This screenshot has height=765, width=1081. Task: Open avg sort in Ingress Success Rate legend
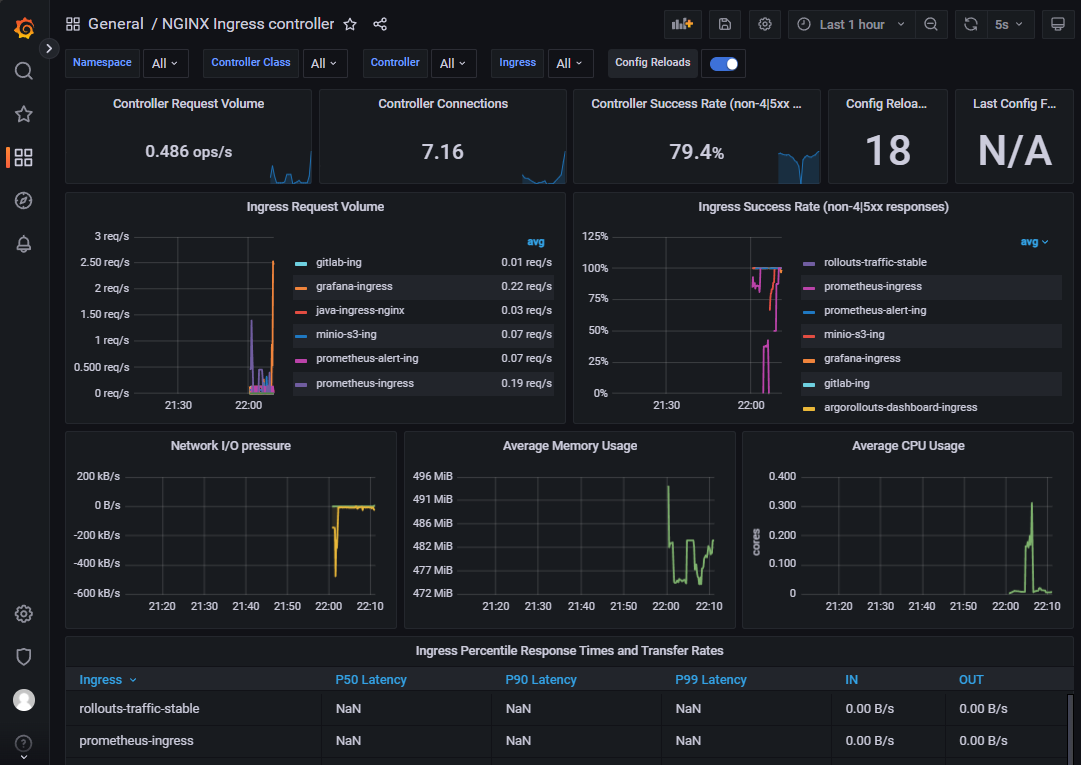pyautogui.click(x=1034, y=242)
